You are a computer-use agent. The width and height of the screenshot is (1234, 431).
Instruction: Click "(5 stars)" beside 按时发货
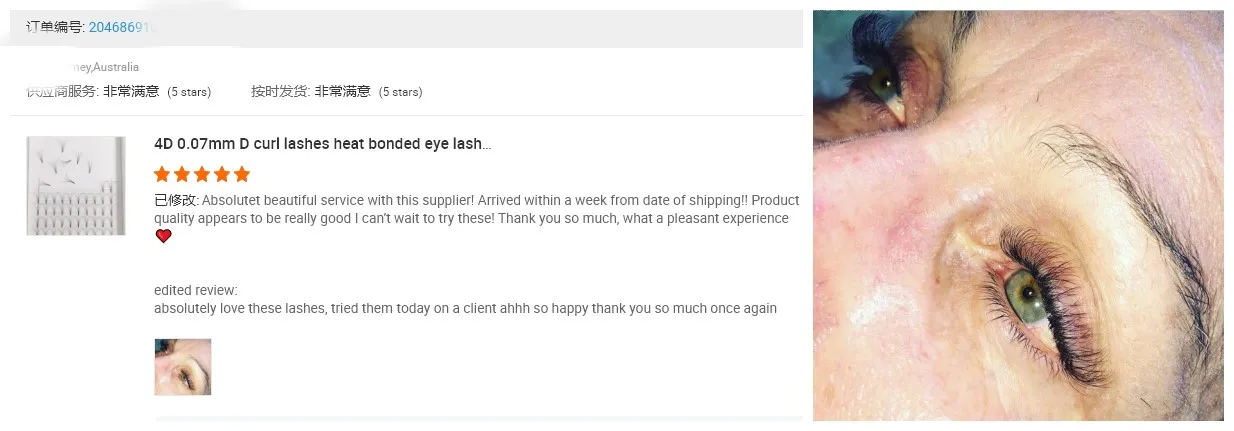click(400, 92)
